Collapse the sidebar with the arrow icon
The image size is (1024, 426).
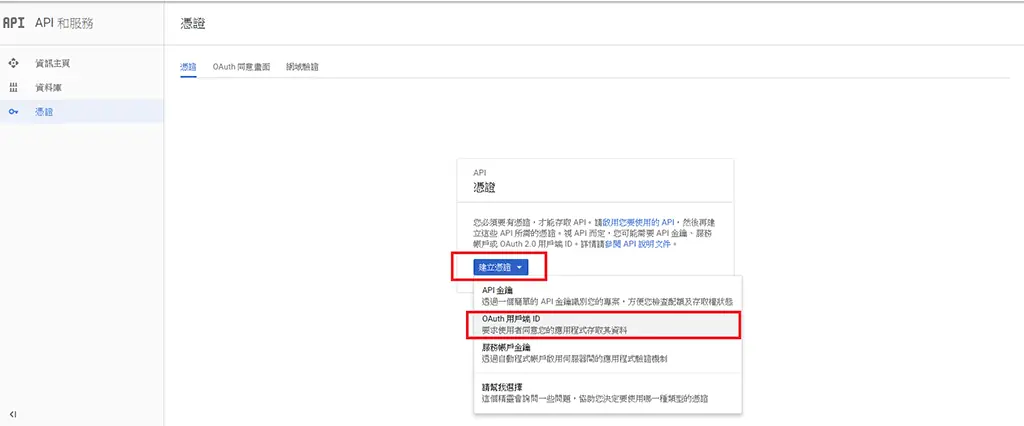pyautogui.click(x=13, y=414)
